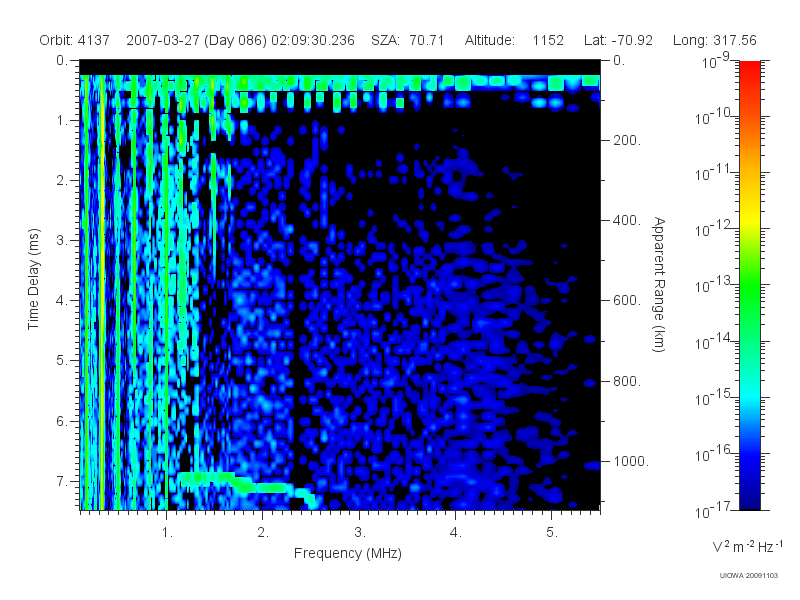The width and height of the screenshot is (800, 600).
Task: Click the frequency axis tick '3.'
Action: click(360, 533)
